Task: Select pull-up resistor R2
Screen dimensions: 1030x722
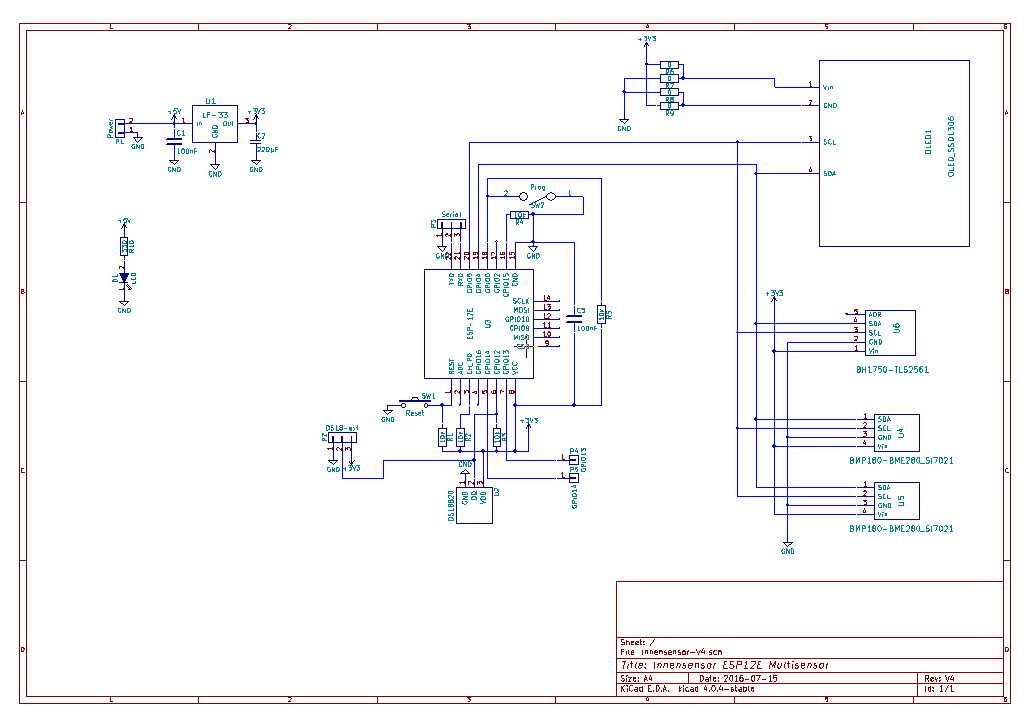Action: 460,437
